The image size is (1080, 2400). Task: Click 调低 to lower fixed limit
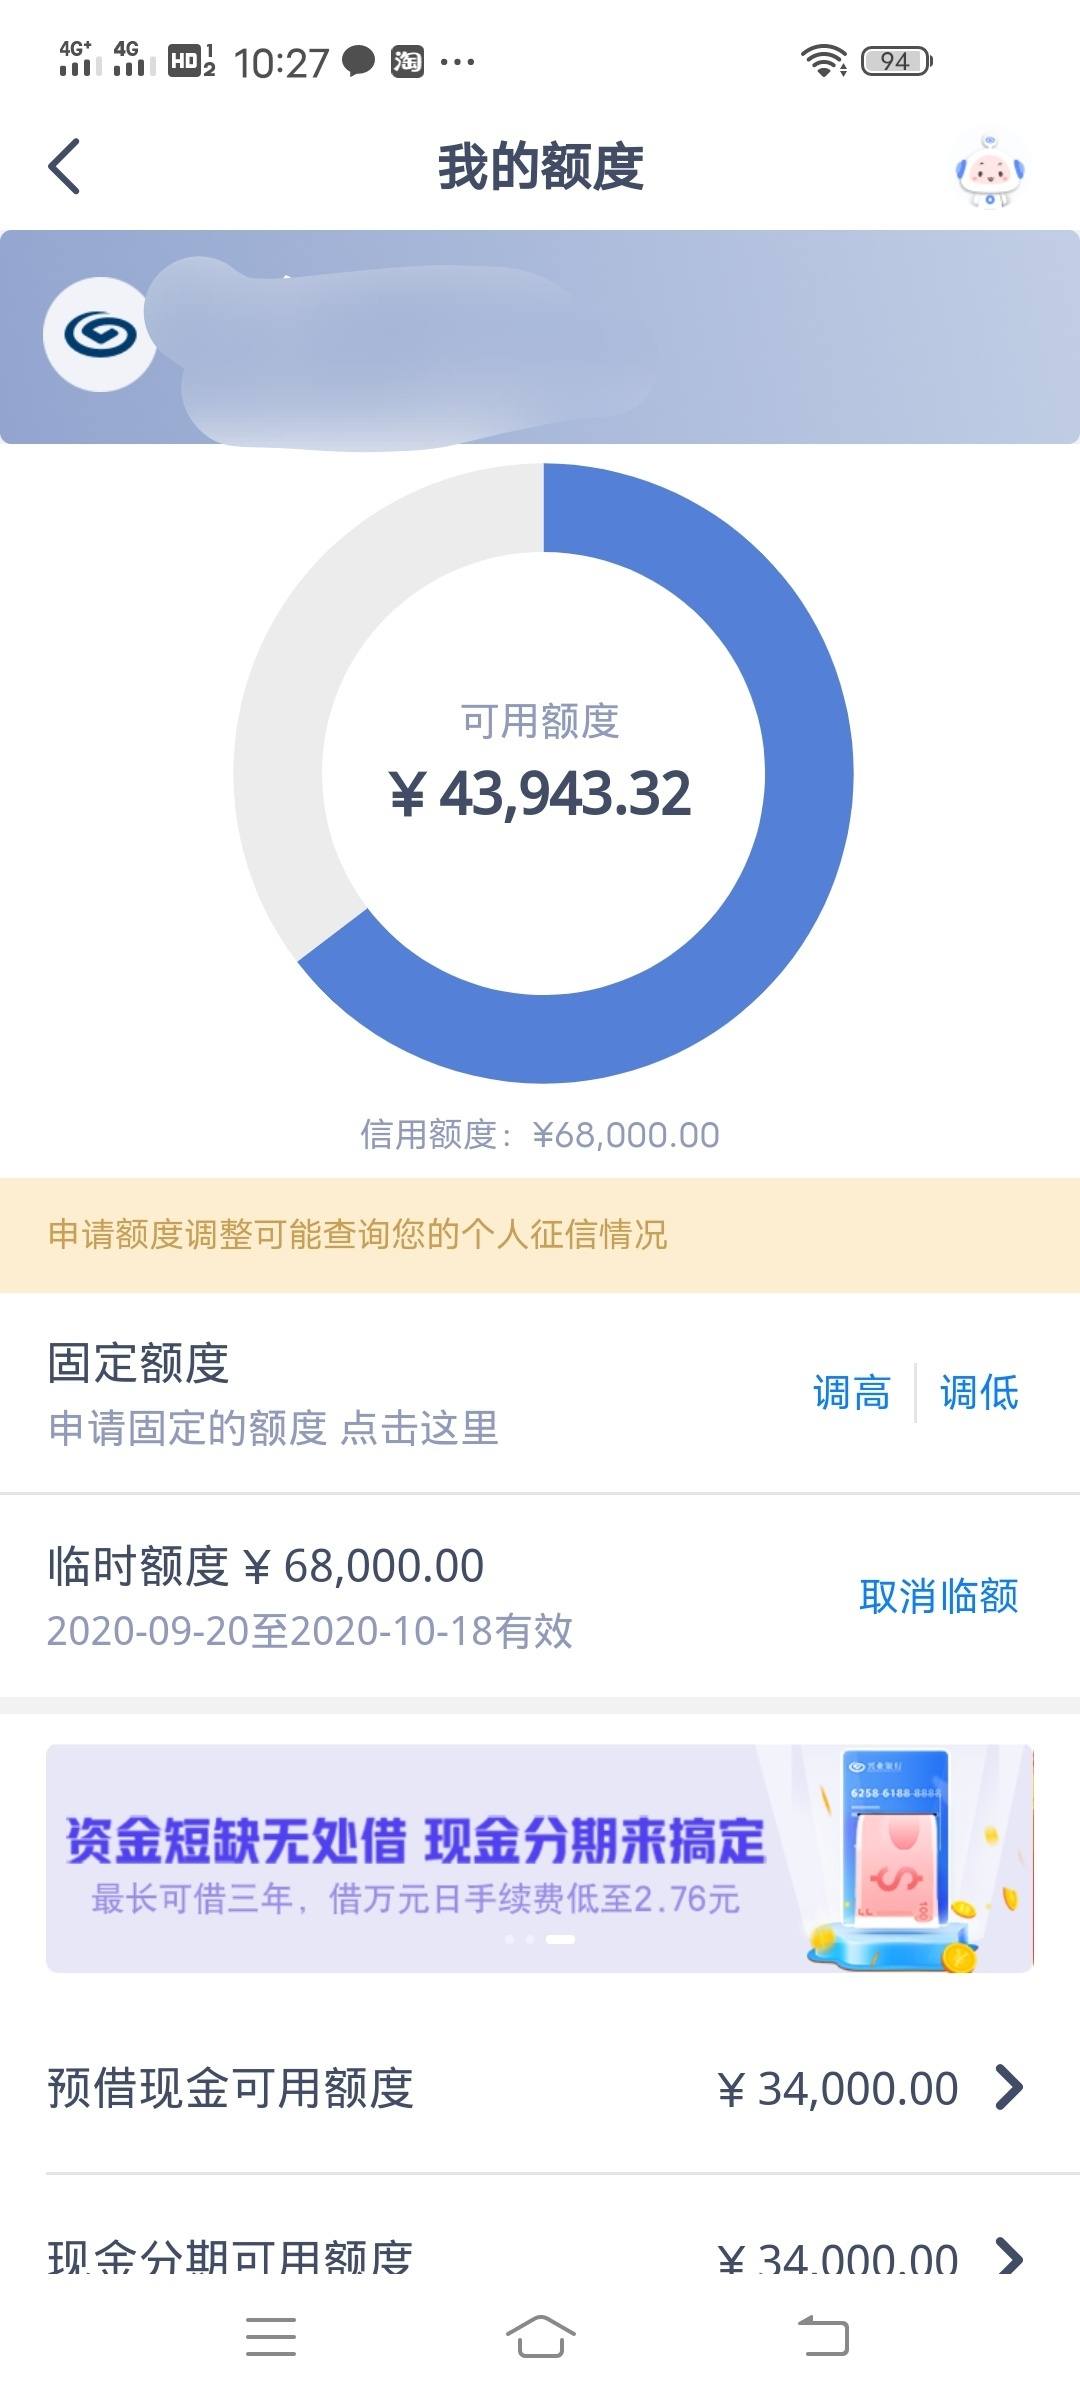point(979,1392)
